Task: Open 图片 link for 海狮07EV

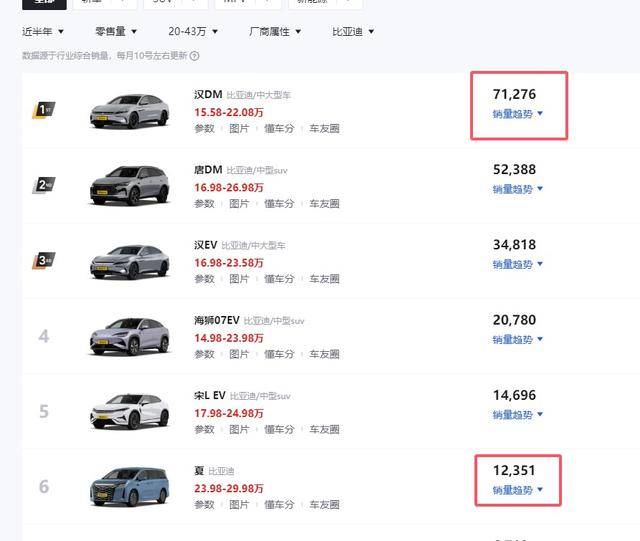Action: tap(239, 354)
